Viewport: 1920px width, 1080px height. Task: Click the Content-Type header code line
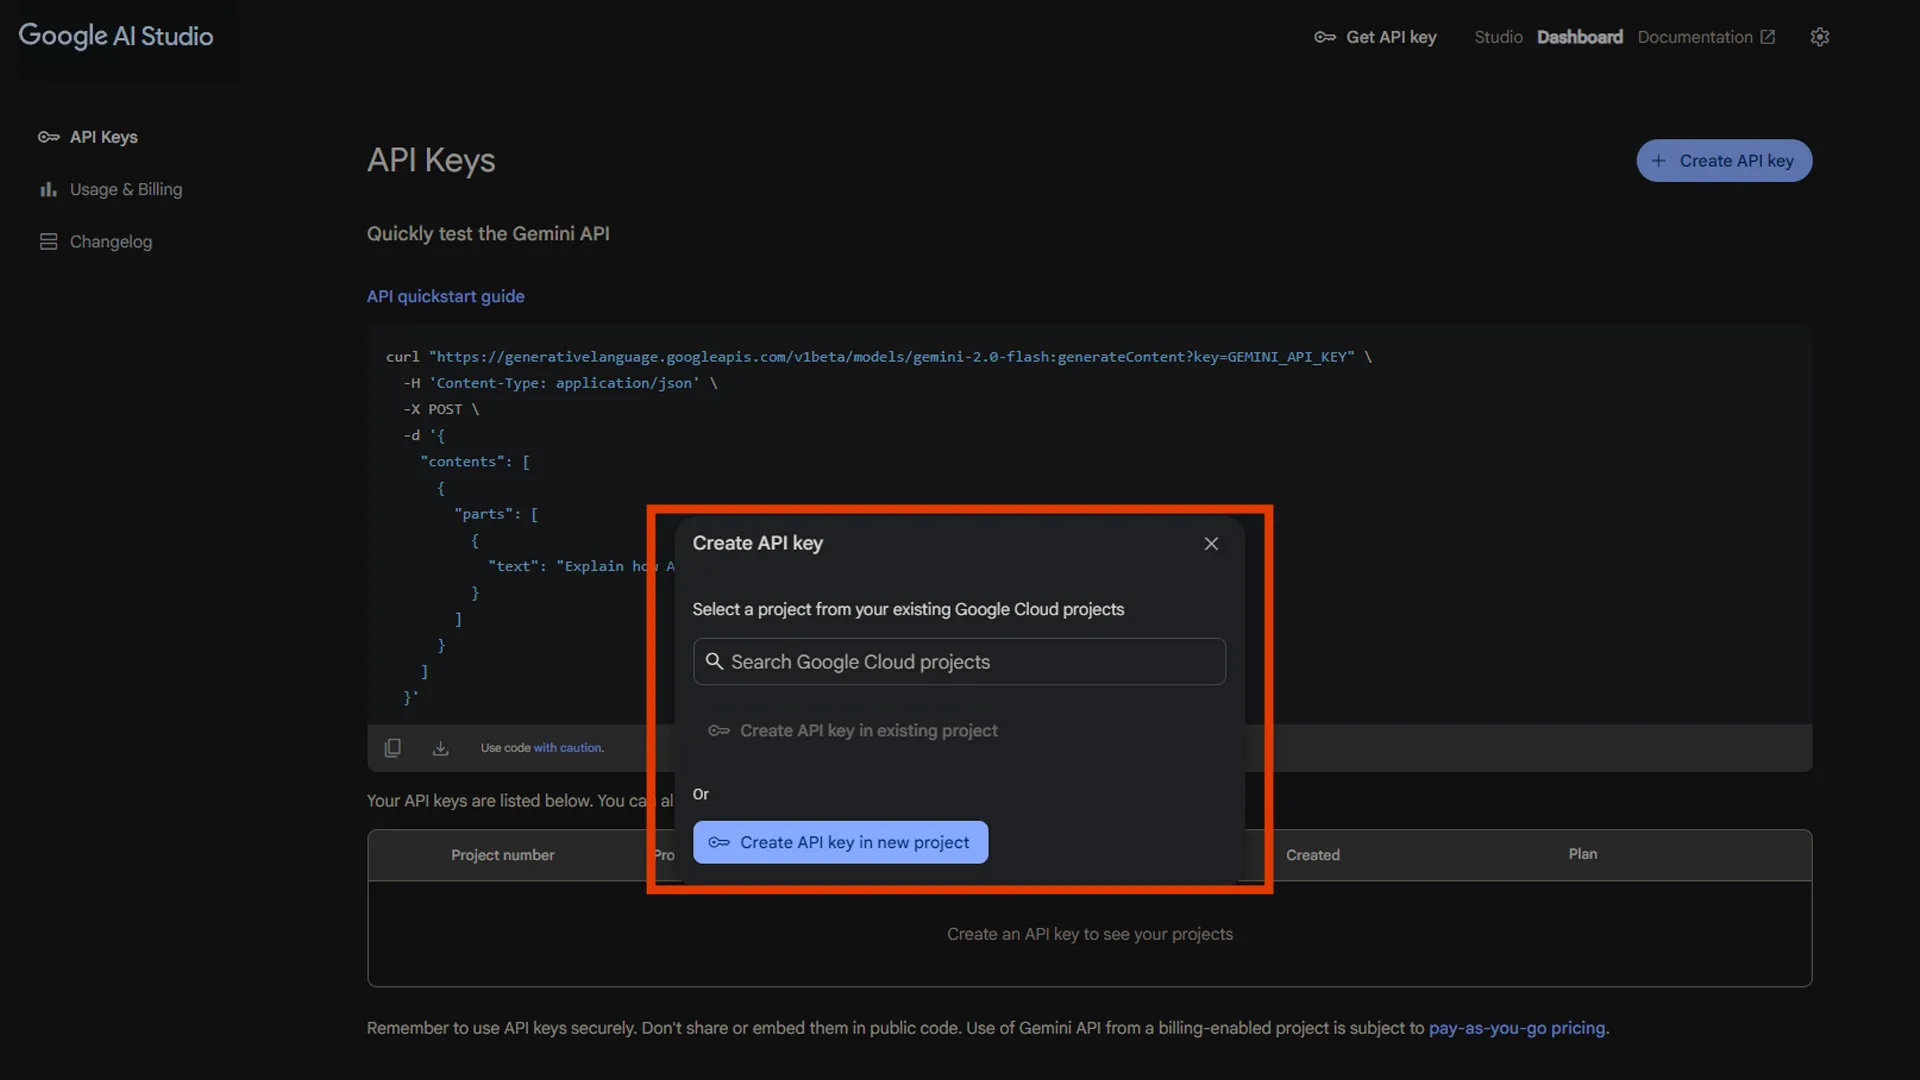pos(560,383)
